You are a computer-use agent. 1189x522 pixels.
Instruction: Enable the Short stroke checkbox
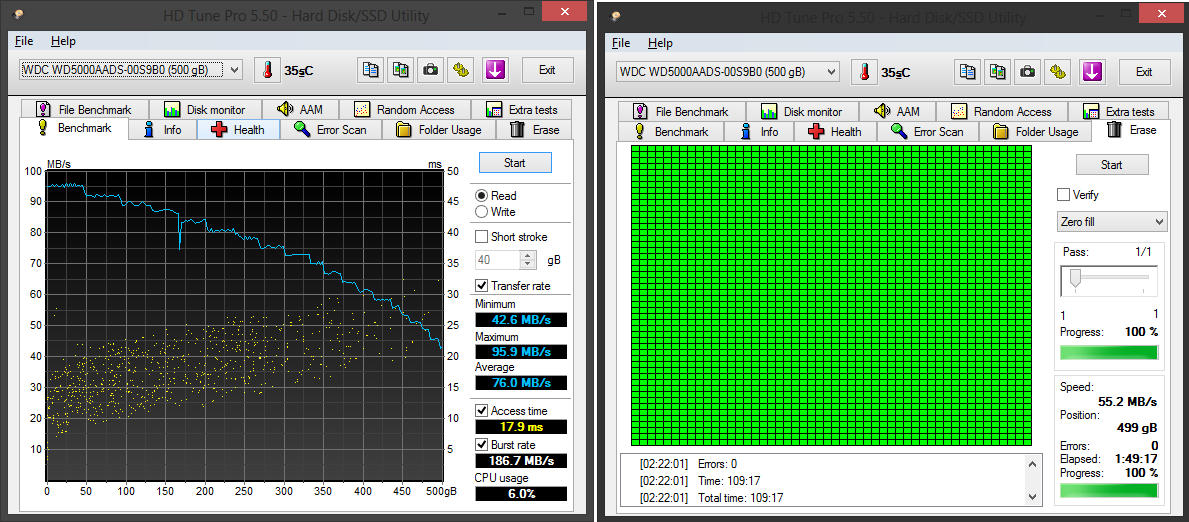pos(482,237)
